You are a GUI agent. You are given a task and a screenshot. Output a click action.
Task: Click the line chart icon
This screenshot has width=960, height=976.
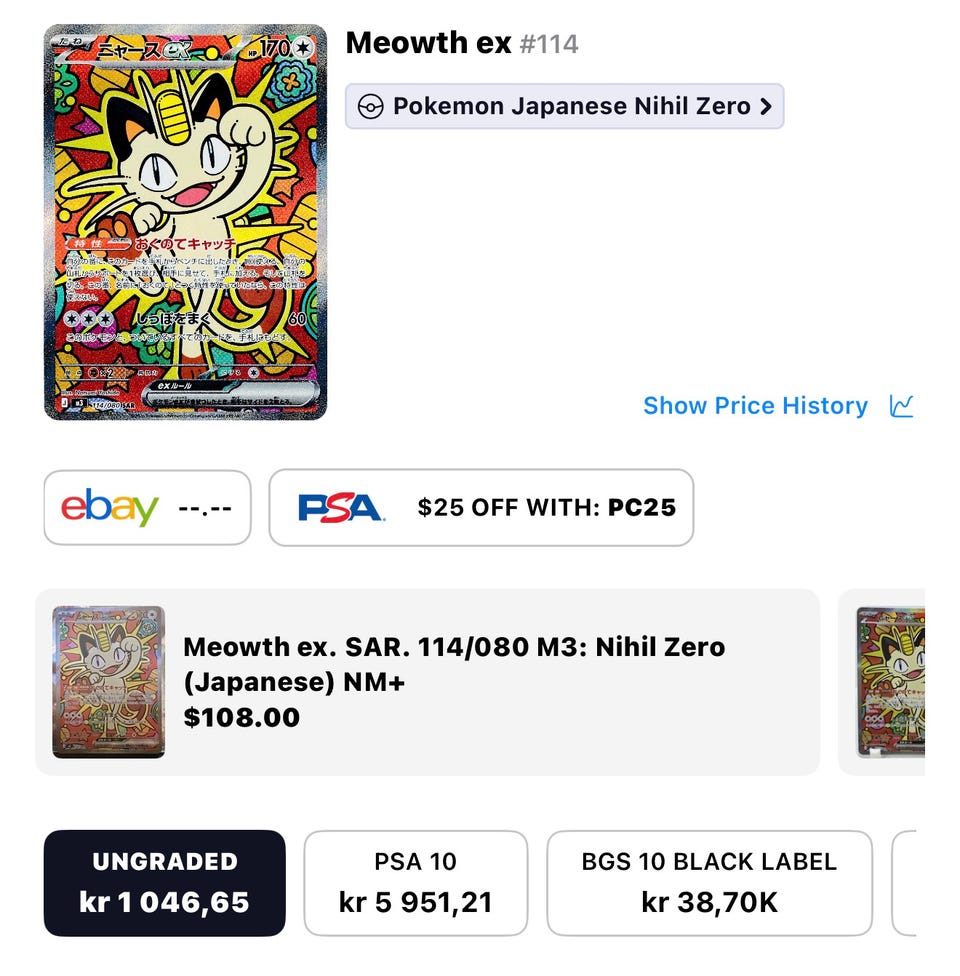coord(901,406)
